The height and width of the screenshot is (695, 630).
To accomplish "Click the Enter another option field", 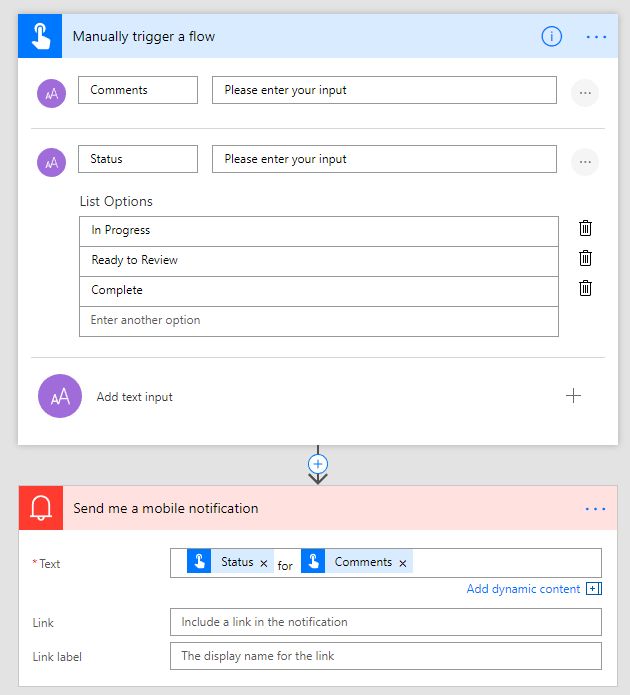I will [318, 321].
